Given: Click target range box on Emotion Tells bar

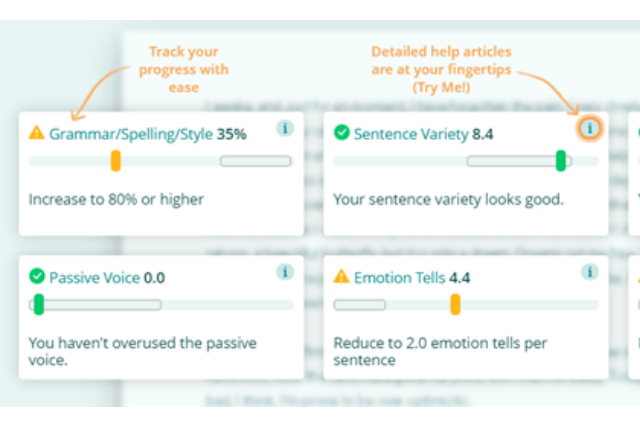Looking at the screenshot, I should pyautogui.click(x=360, y=305).
